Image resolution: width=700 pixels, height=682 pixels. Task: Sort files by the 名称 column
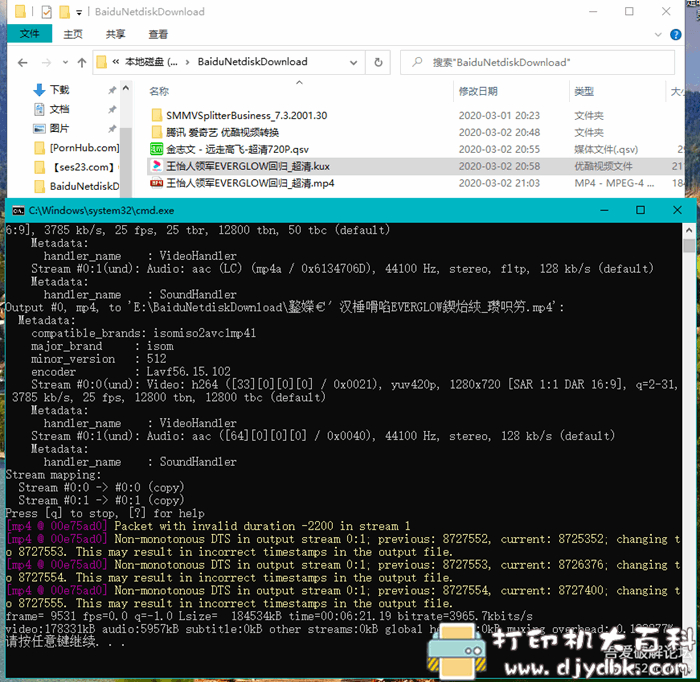[159, 91]
